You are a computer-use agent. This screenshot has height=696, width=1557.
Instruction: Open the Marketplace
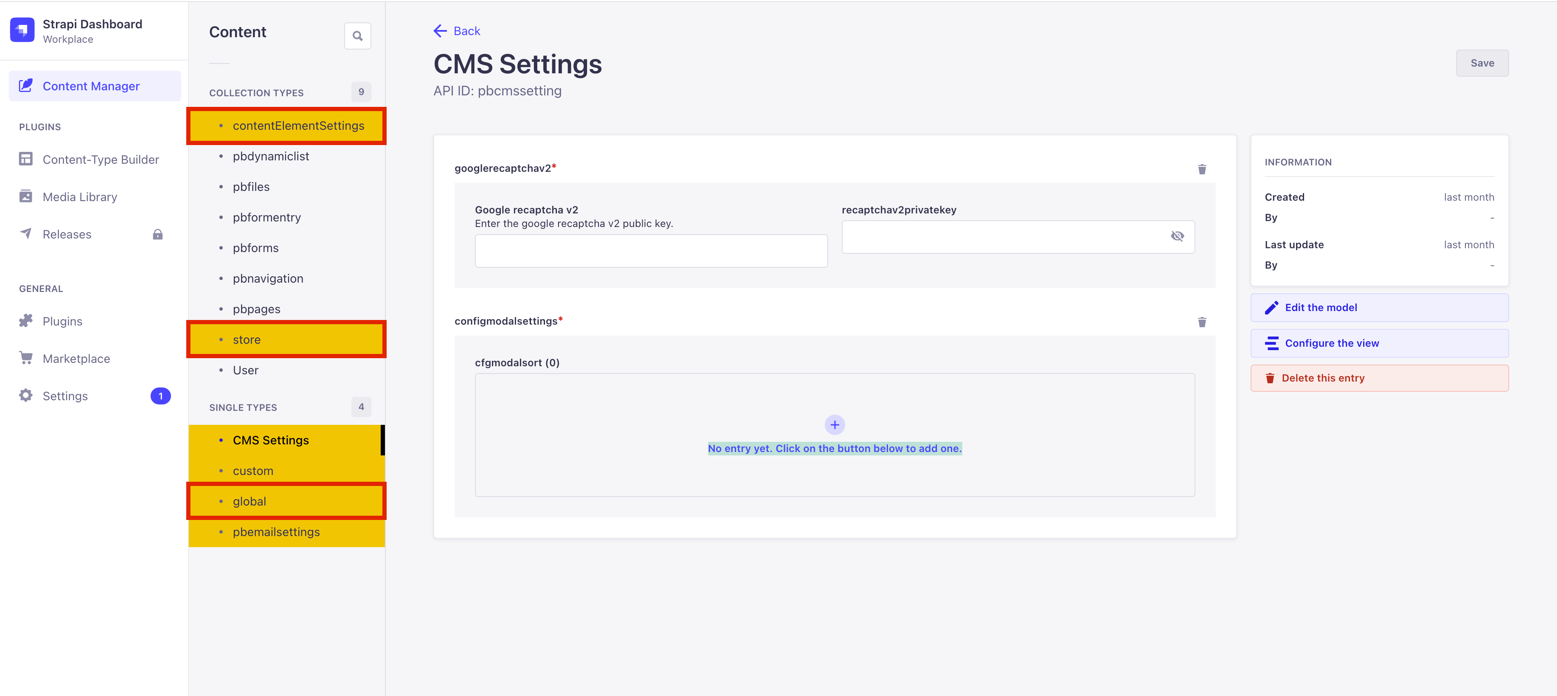[75, 358]
